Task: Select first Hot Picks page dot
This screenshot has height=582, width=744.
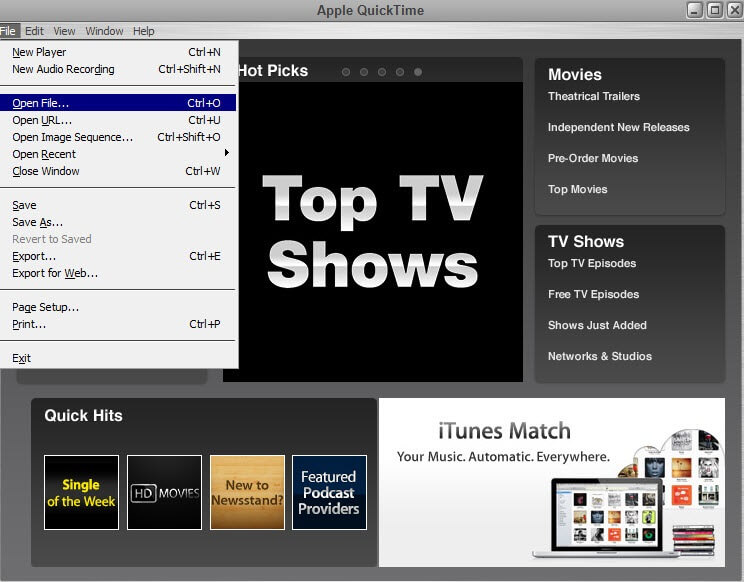Action: (x=346, y=72)
